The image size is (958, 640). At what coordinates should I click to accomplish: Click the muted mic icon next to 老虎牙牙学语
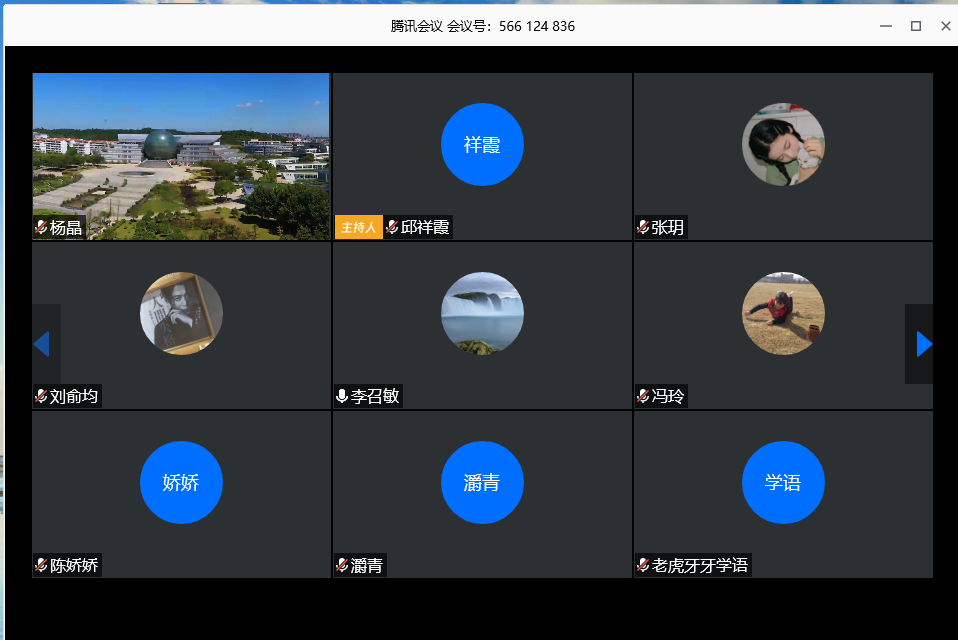(x=643, y=566)
